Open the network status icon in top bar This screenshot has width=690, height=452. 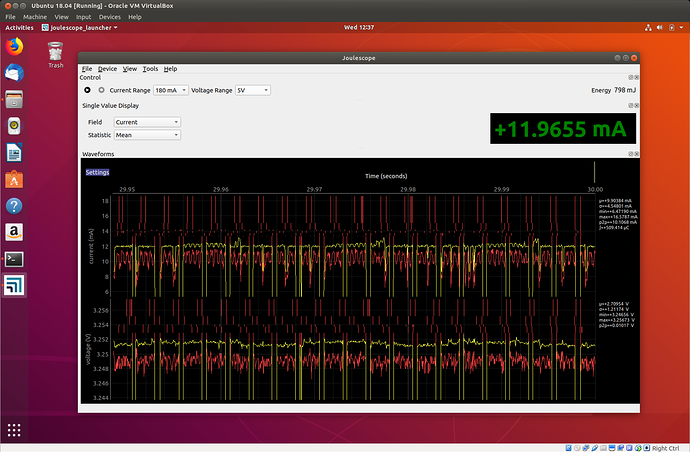[x=648, y=27]
